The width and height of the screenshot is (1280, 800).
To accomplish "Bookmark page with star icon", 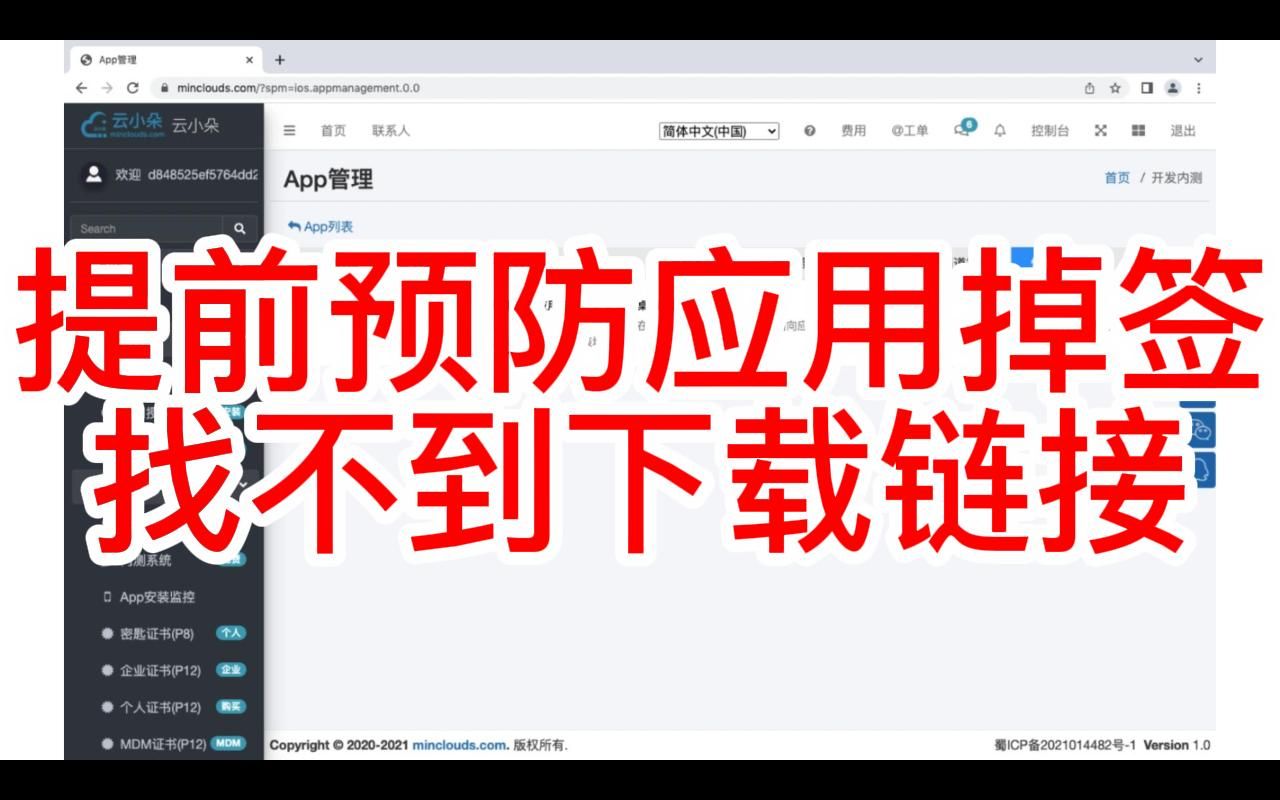I will pyautogui.click(x=1115, y=88).
